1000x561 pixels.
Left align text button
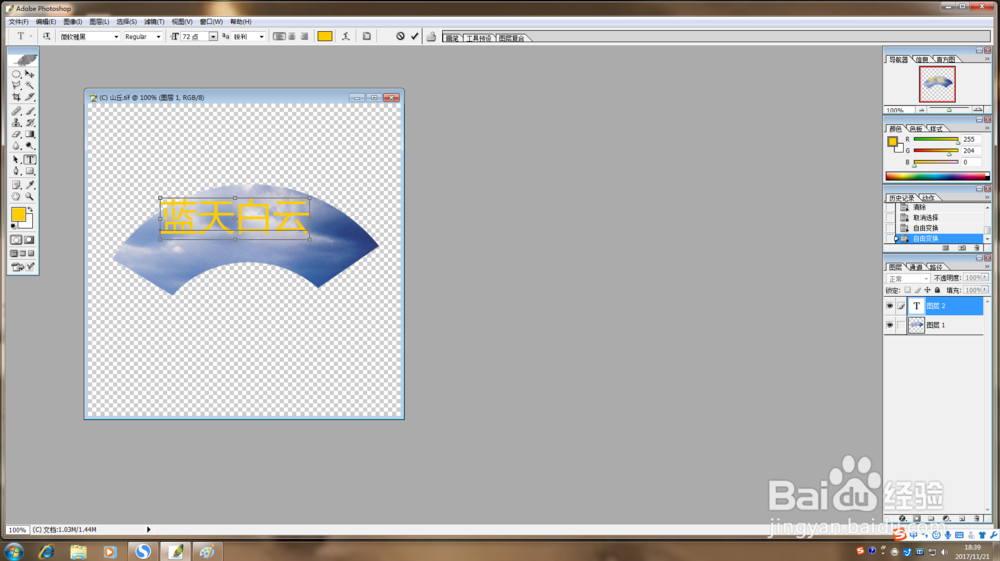[x=279, y=36]
